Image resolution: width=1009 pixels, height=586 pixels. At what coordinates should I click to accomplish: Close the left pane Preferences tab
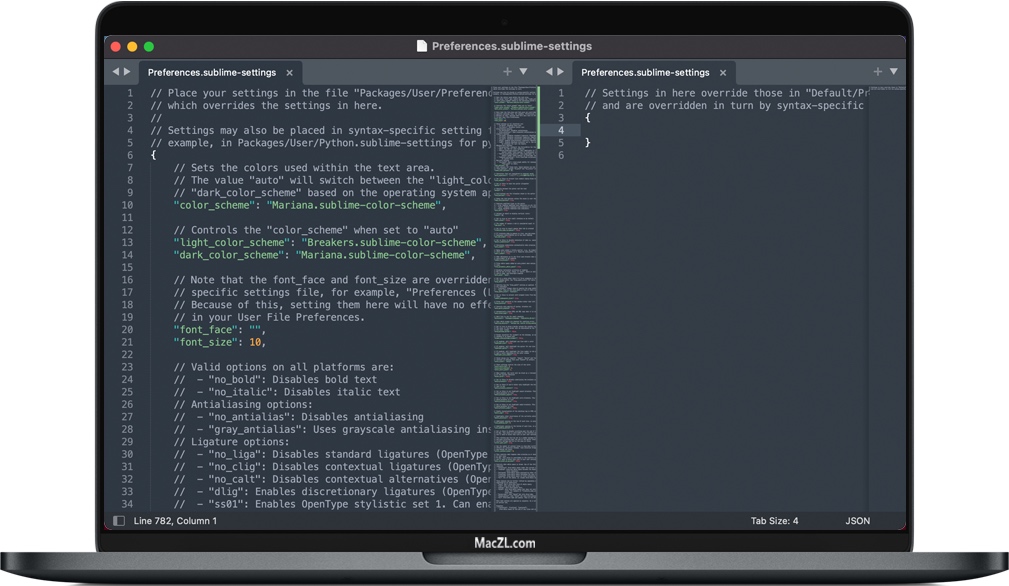coord(290,73)
